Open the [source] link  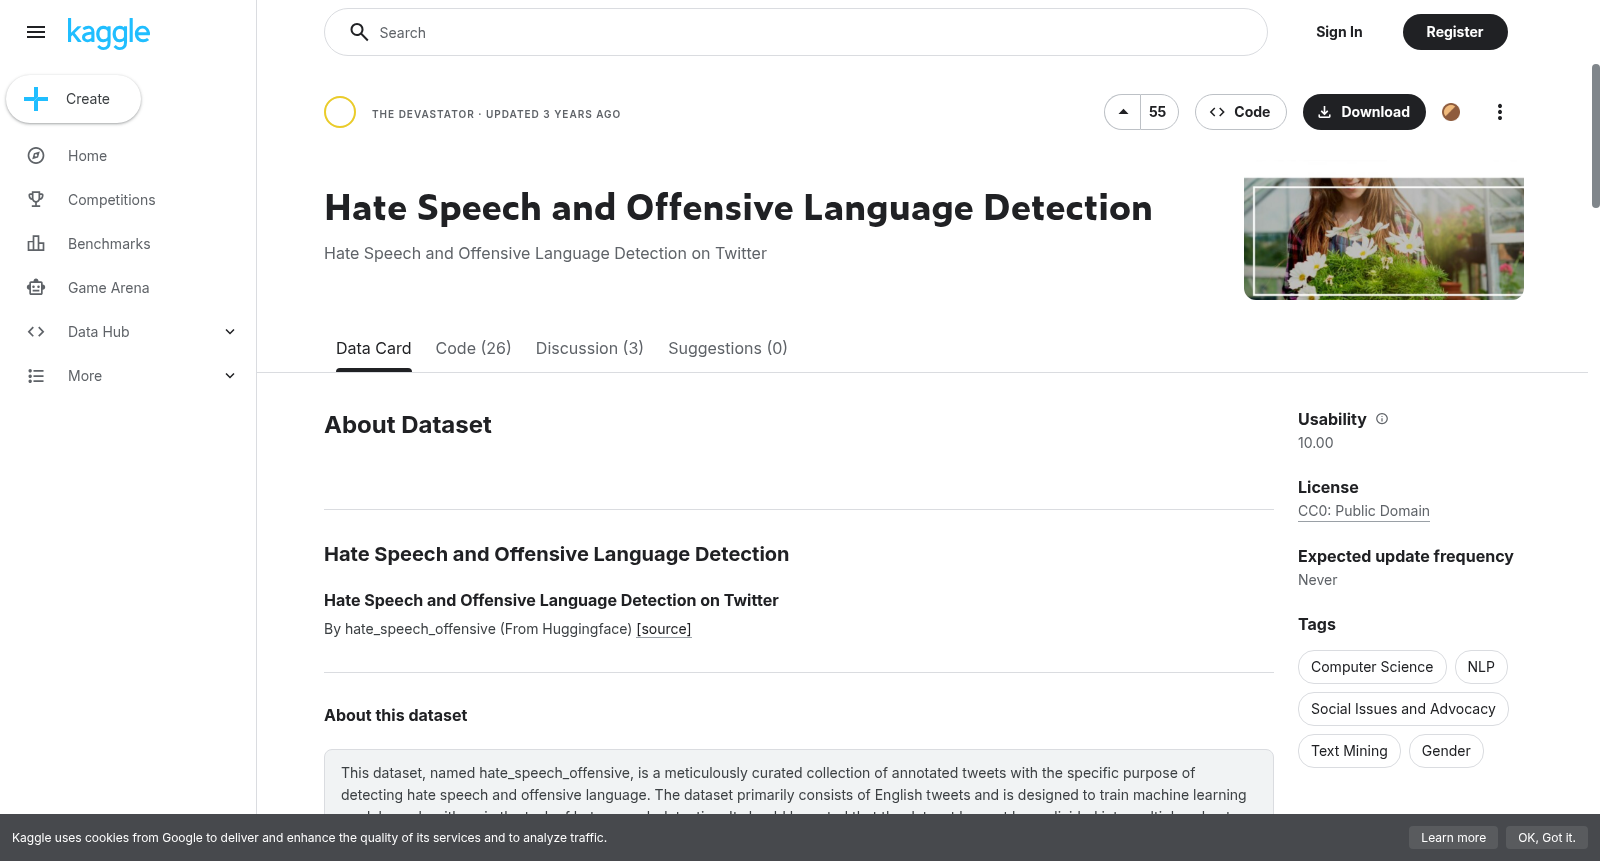(664, 629)
